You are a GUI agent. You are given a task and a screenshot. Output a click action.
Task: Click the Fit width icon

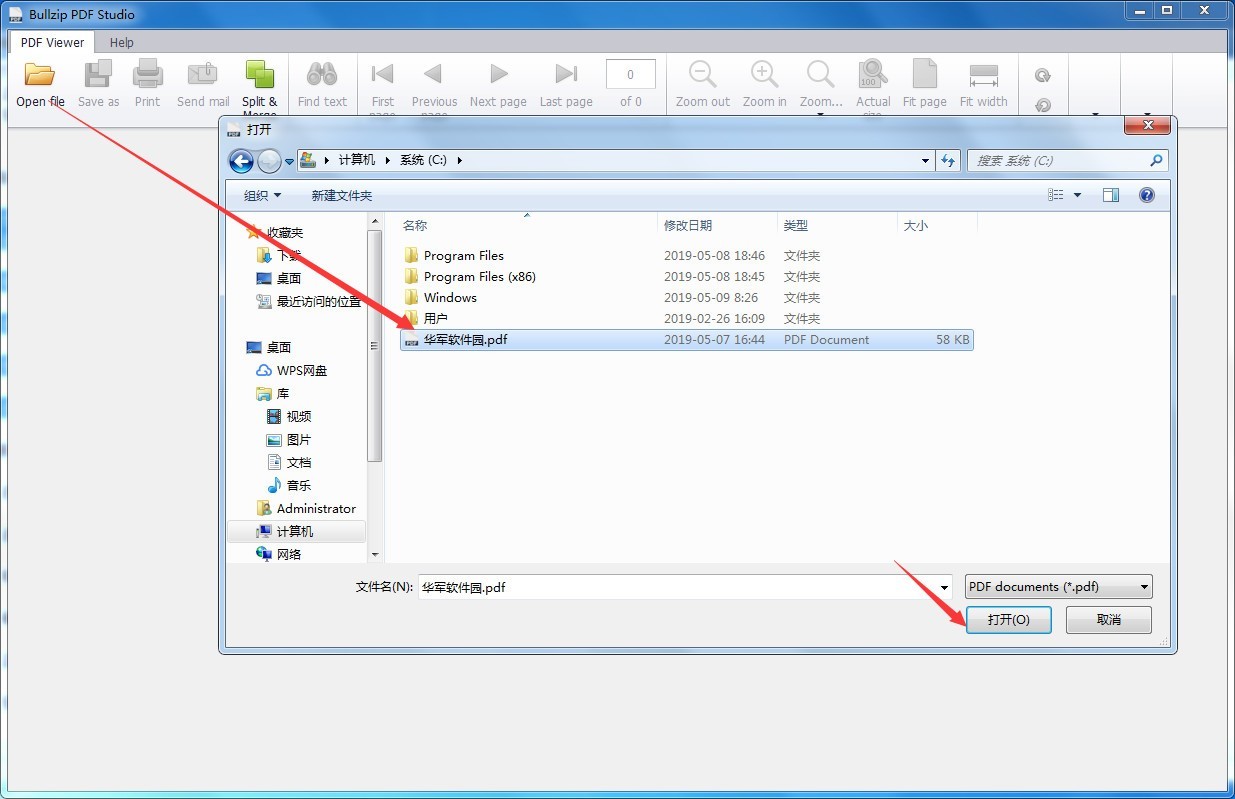(984, 75)
